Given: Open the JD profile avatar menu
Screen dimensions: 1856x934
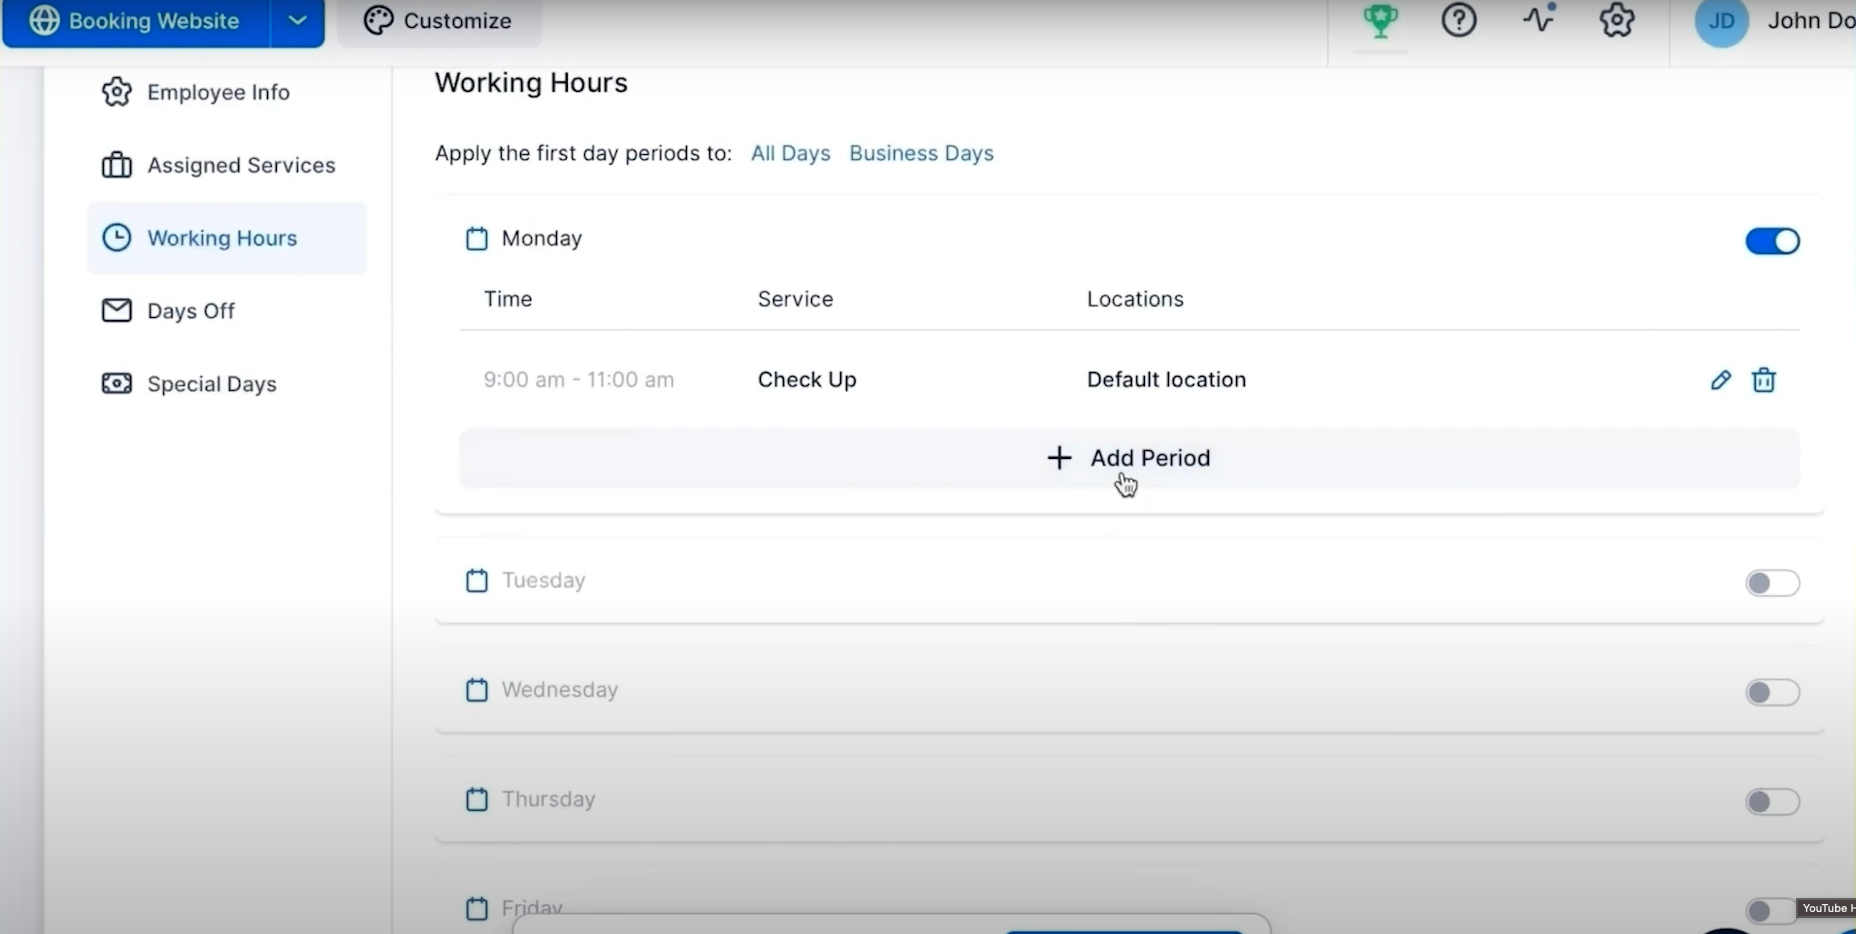Looking at the screenshot, I should click(1722, 21).
